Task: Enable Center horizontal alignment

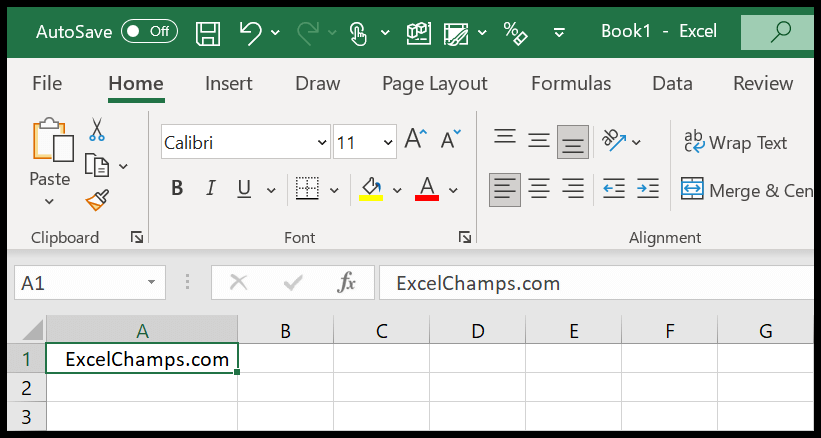Action: pyautogui.click(x=539, y=189)
